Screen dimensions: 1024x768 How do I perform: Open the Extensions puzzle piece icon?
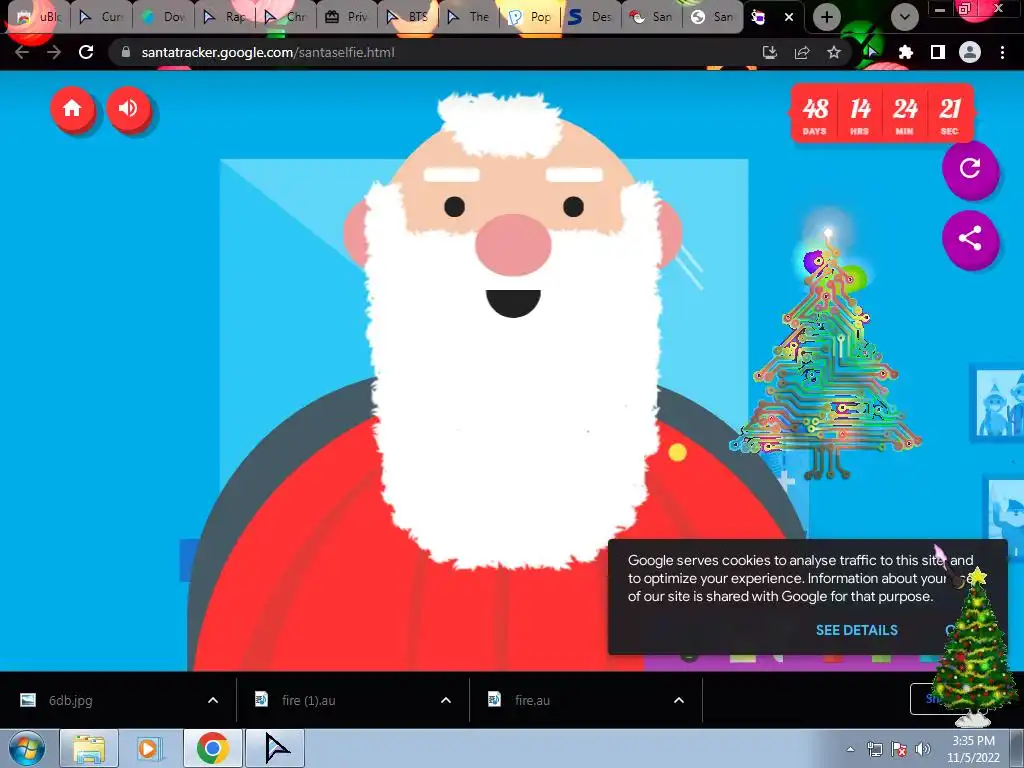click(x=906, y=52)
